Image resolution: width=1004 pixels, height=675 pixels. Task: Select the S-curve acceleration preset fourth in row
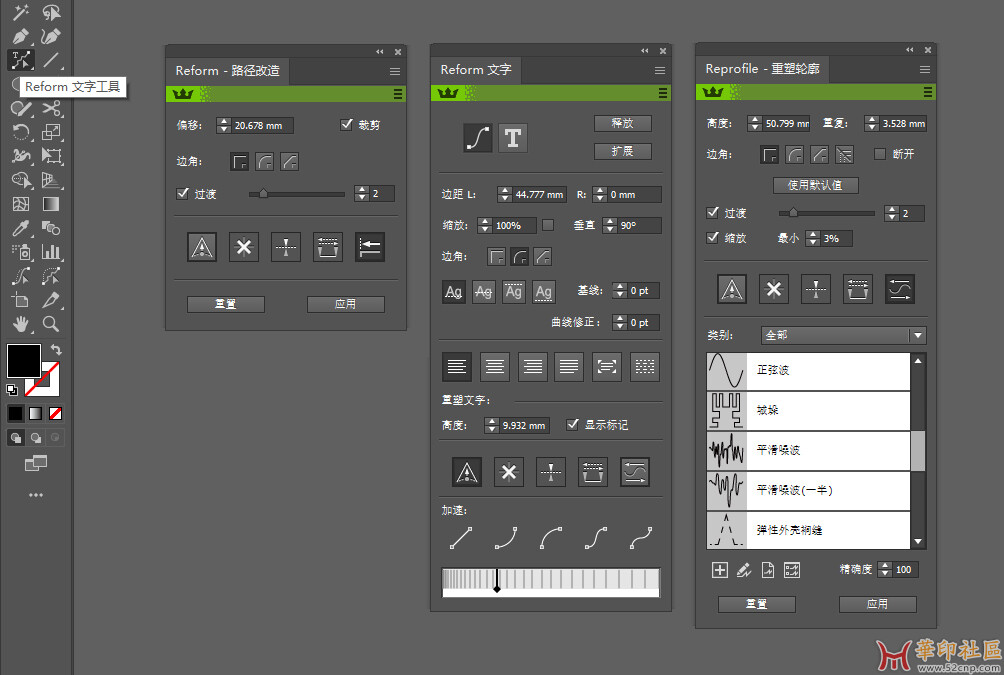595,538
